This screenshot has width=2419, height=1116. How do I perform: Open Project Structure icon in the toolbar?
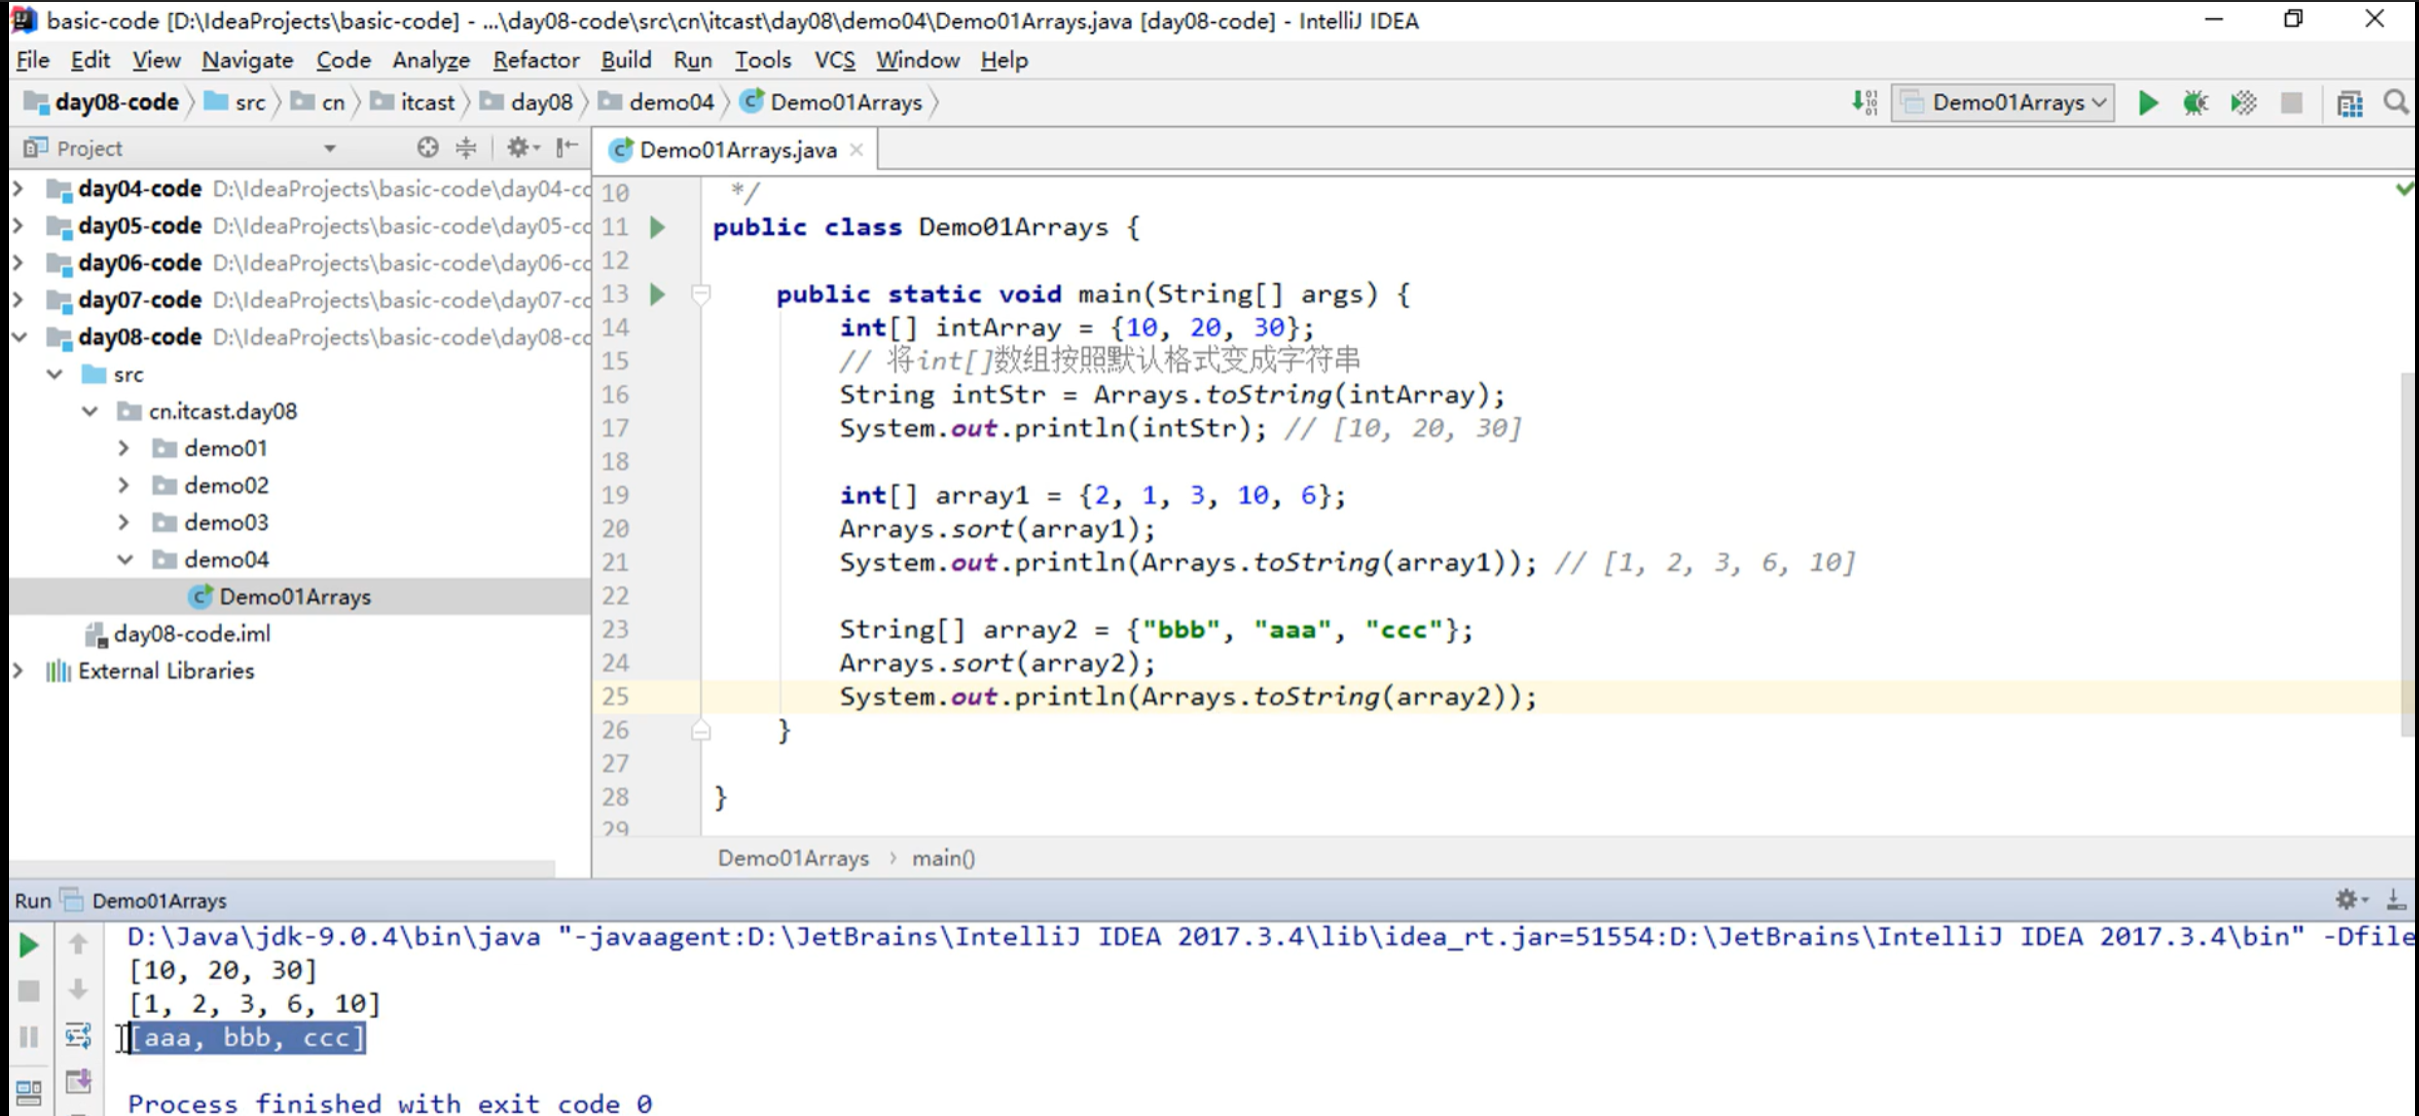click(2349, 103)
